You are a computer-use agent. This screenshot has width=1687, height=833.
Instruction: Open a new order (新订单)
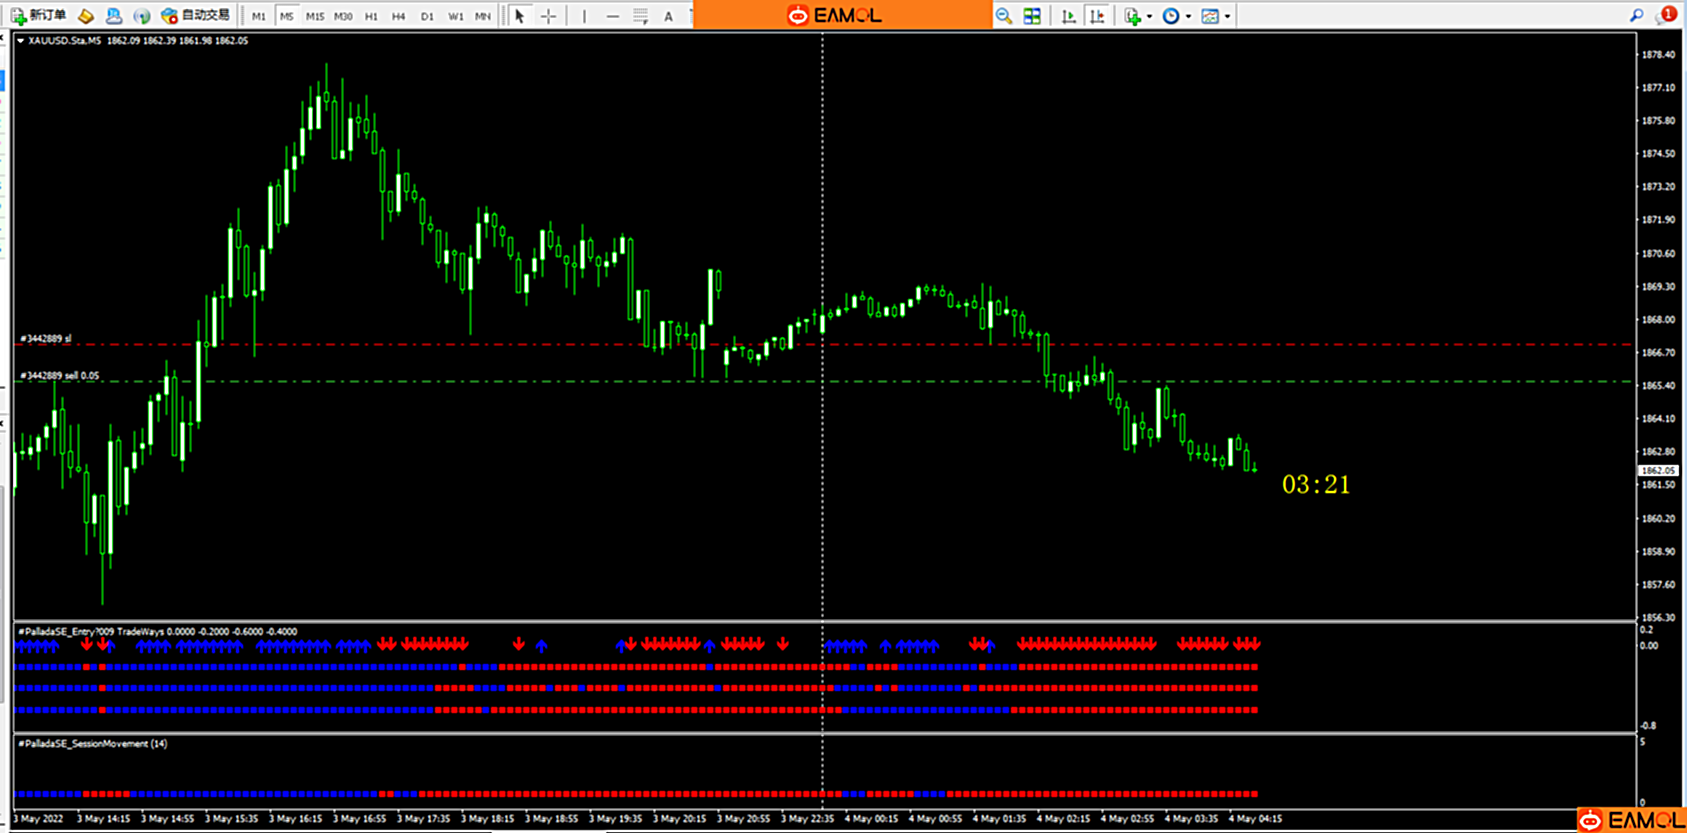click(39, 15)
